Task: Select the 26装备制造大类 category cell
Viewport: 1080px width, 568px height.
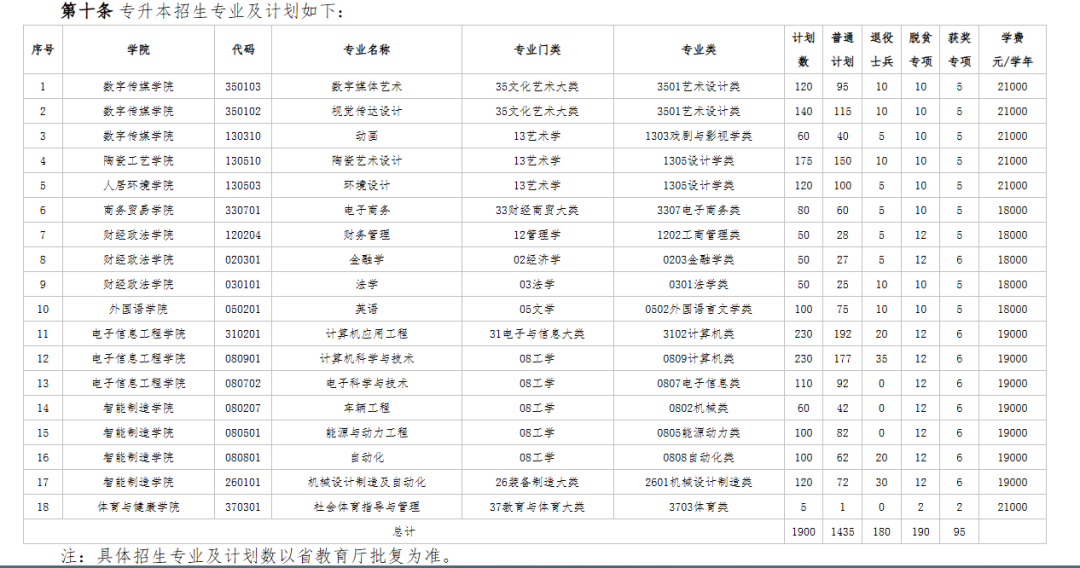Action: click(x=537, y=483)
